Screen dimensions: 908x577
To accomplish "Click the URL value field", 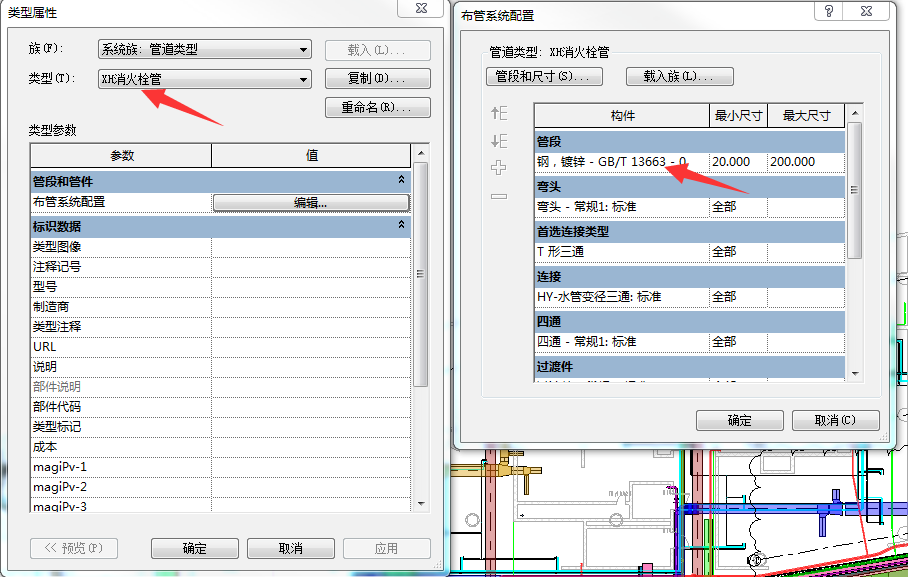I will coord(311,347).
